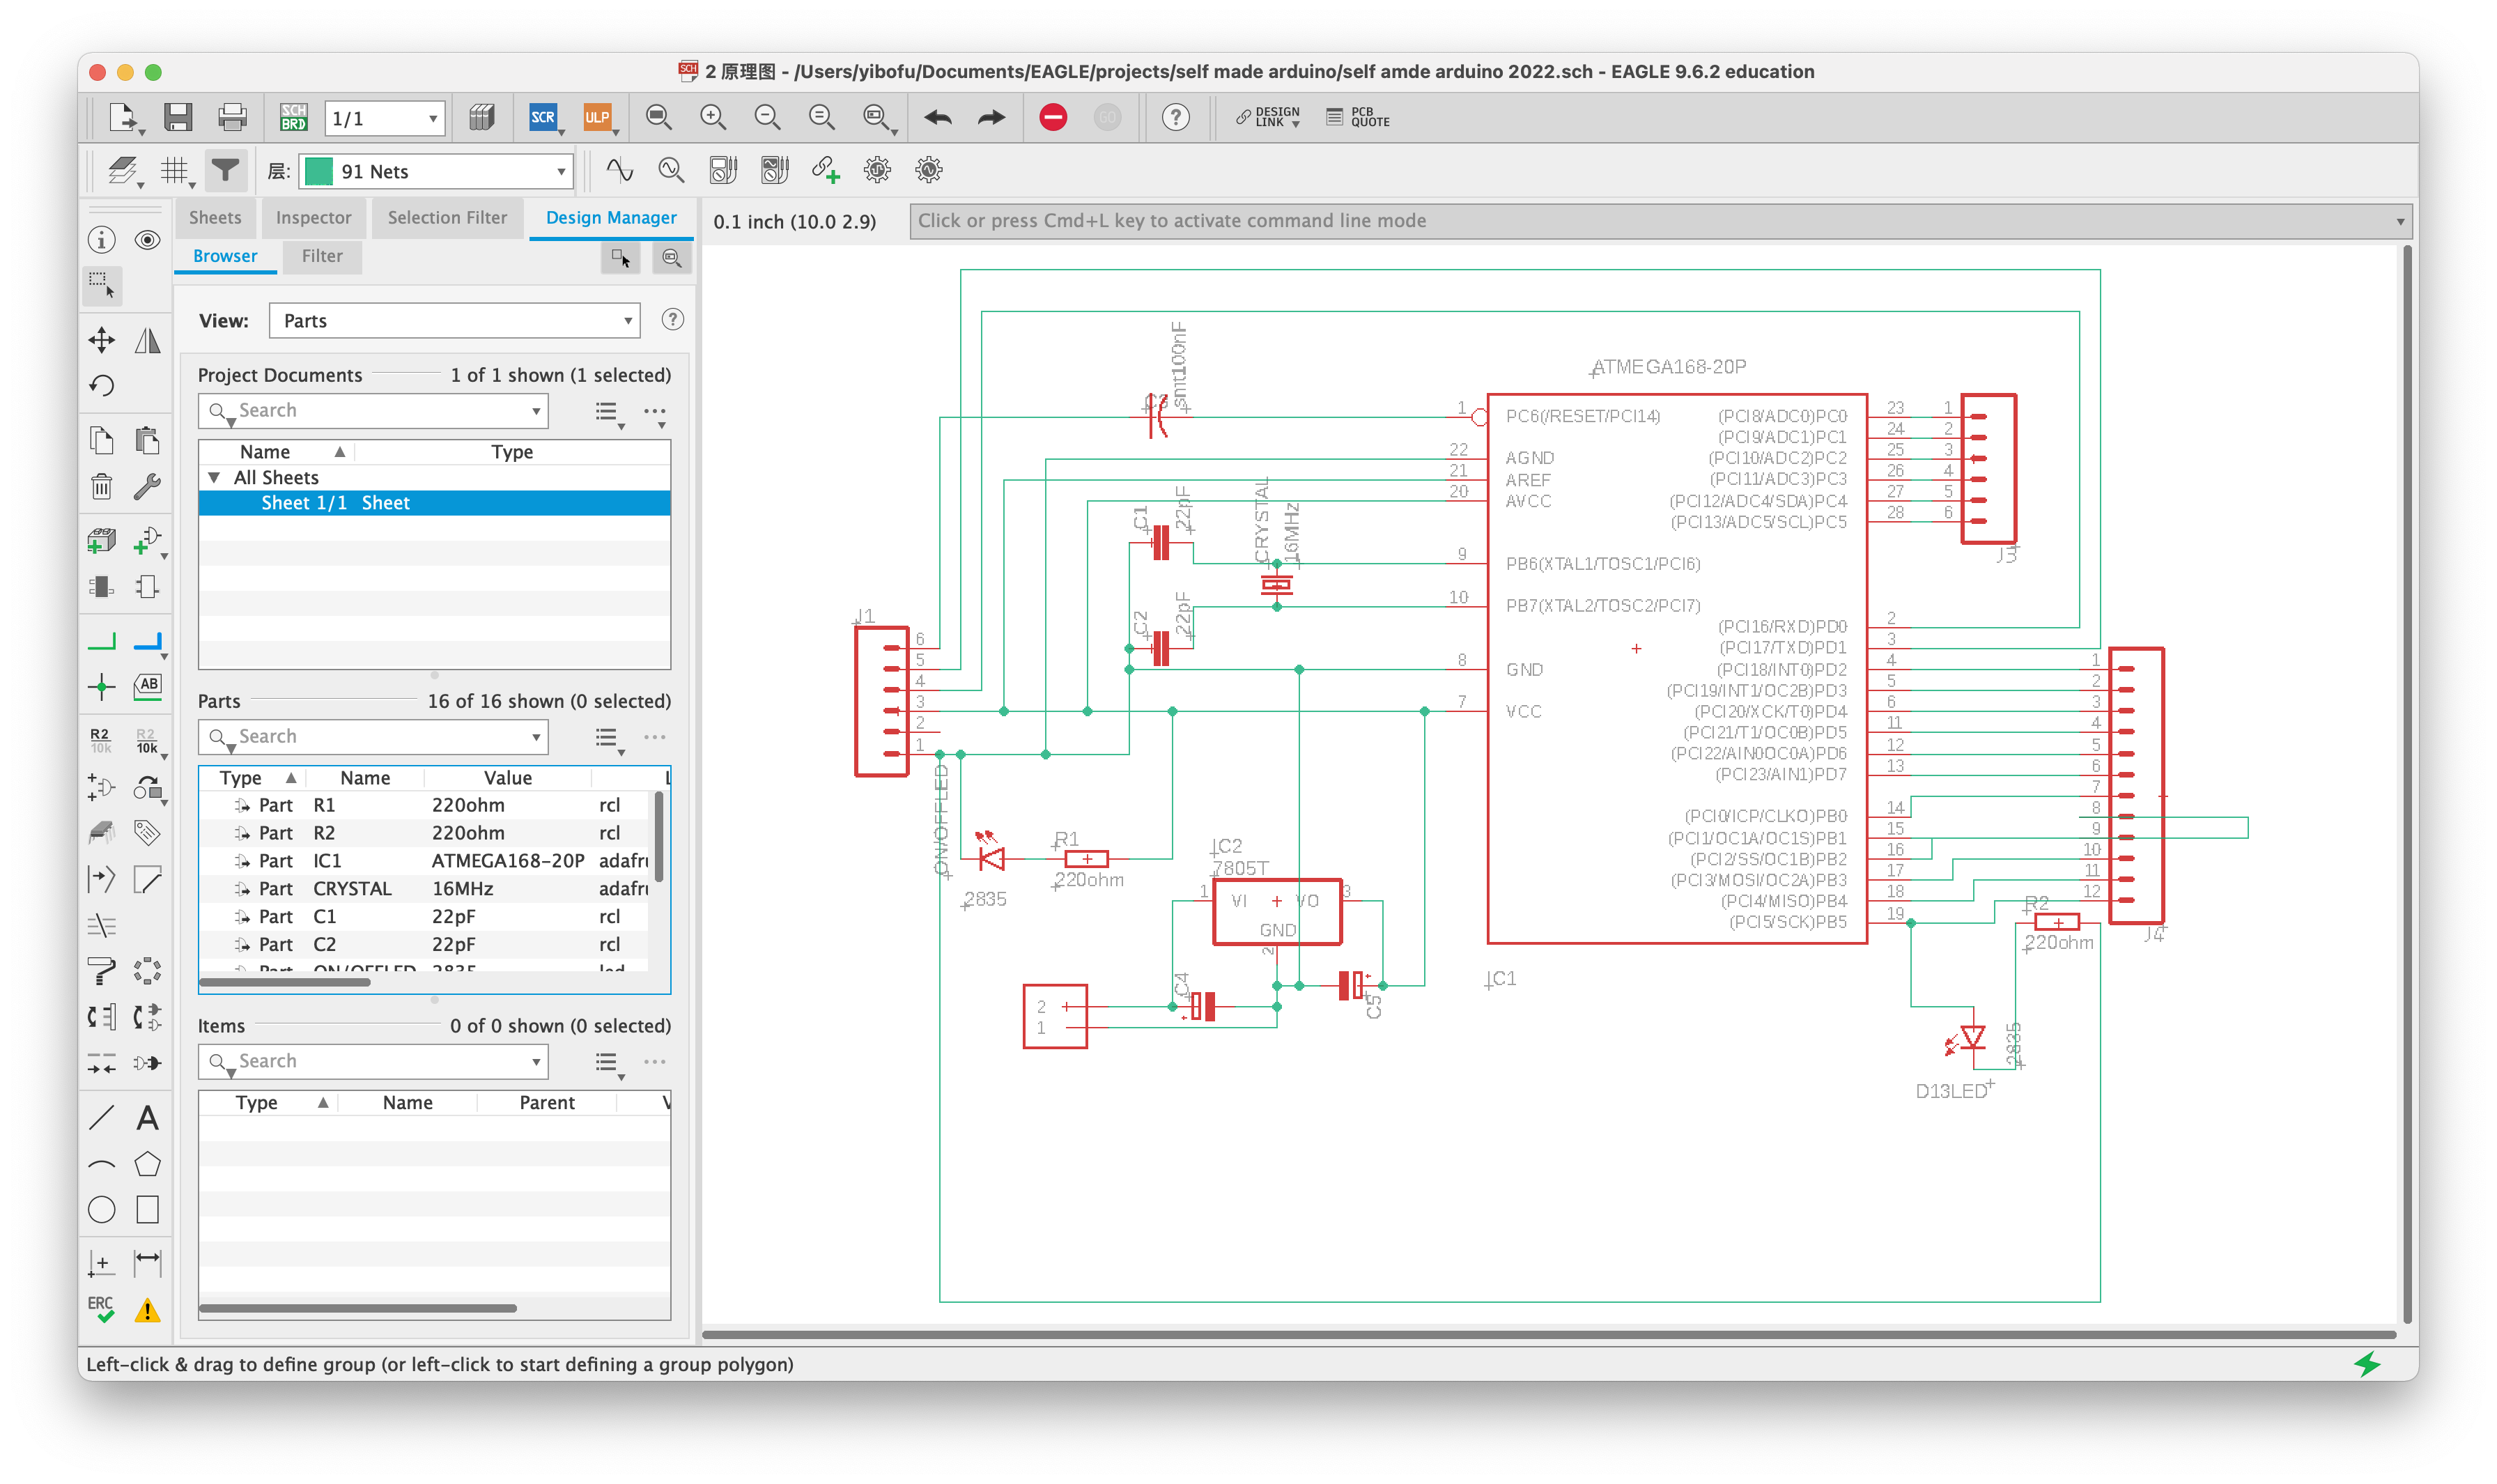Switch to the Inspector tab

[x=313, y=218]
